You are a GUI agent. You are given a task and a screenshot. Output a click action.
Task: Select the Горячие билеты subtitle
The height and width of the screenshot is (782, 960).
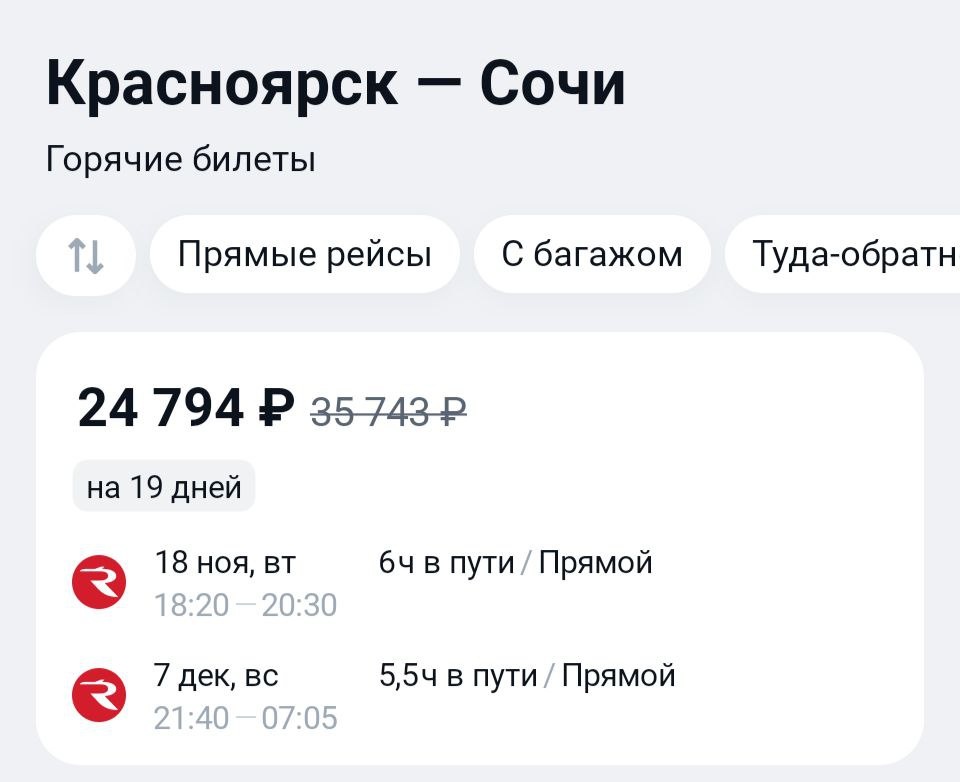click(181, 159)
